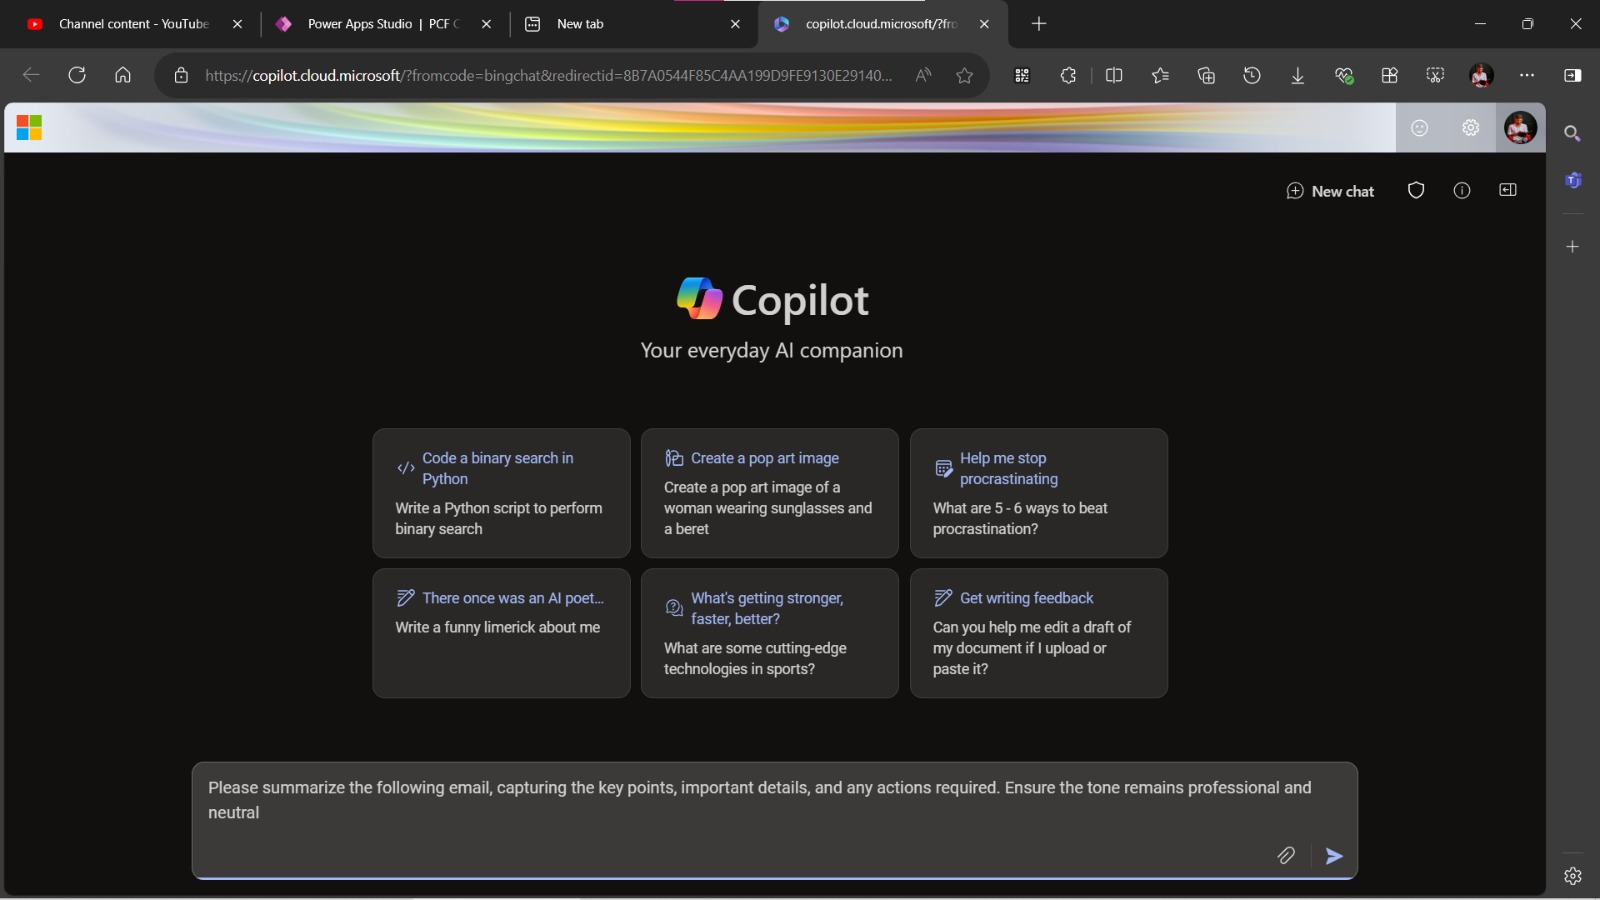Add a sidebar app with plus icon
This screenshot has height=900, width=1600.
click(1573, 246)
